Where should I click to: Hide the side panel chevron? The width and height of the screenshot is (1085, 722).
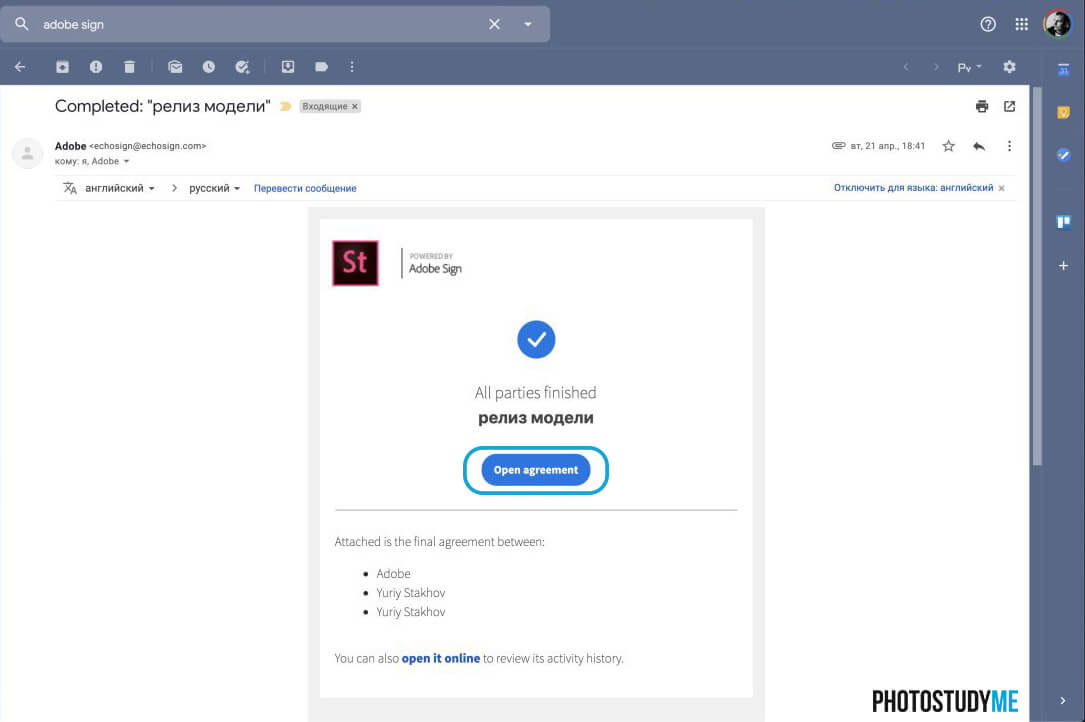1063,701
